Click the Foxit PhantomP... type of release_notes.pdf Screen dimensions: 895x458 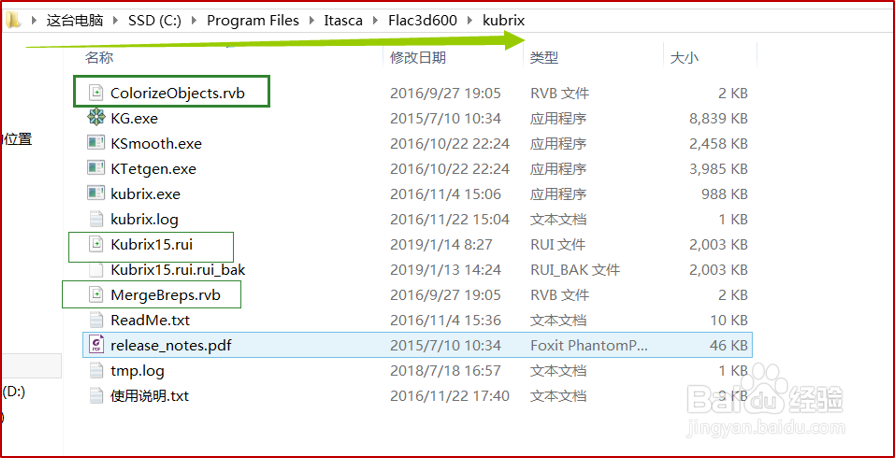(589, 345)
